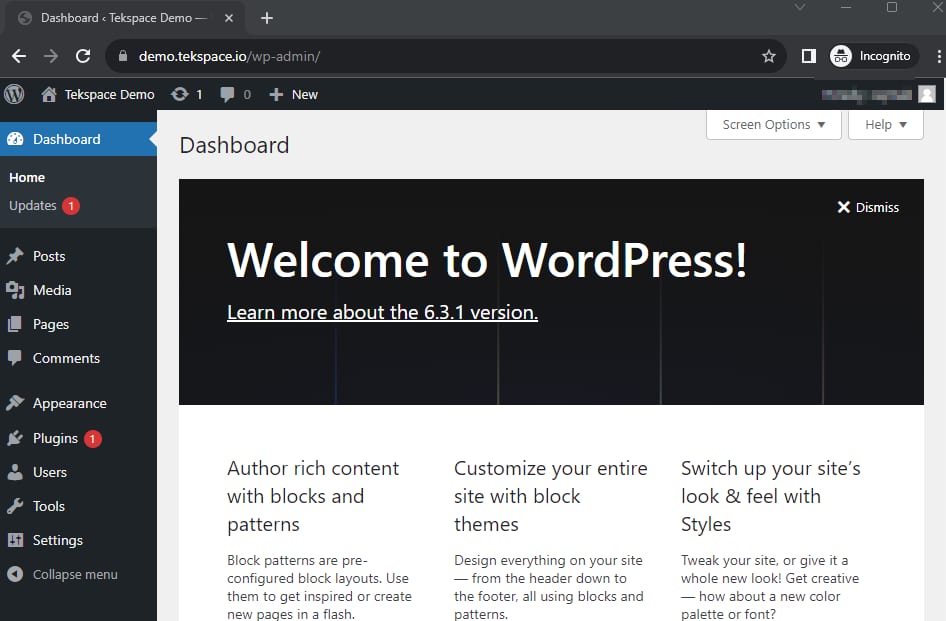Follow Learn more about the 6.3.1 version link
The image size is (946, 621).
[x=383, y=313]
